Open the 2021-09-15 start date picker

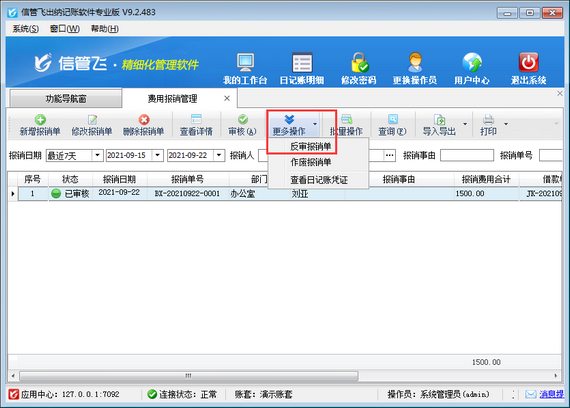(157, 155)
